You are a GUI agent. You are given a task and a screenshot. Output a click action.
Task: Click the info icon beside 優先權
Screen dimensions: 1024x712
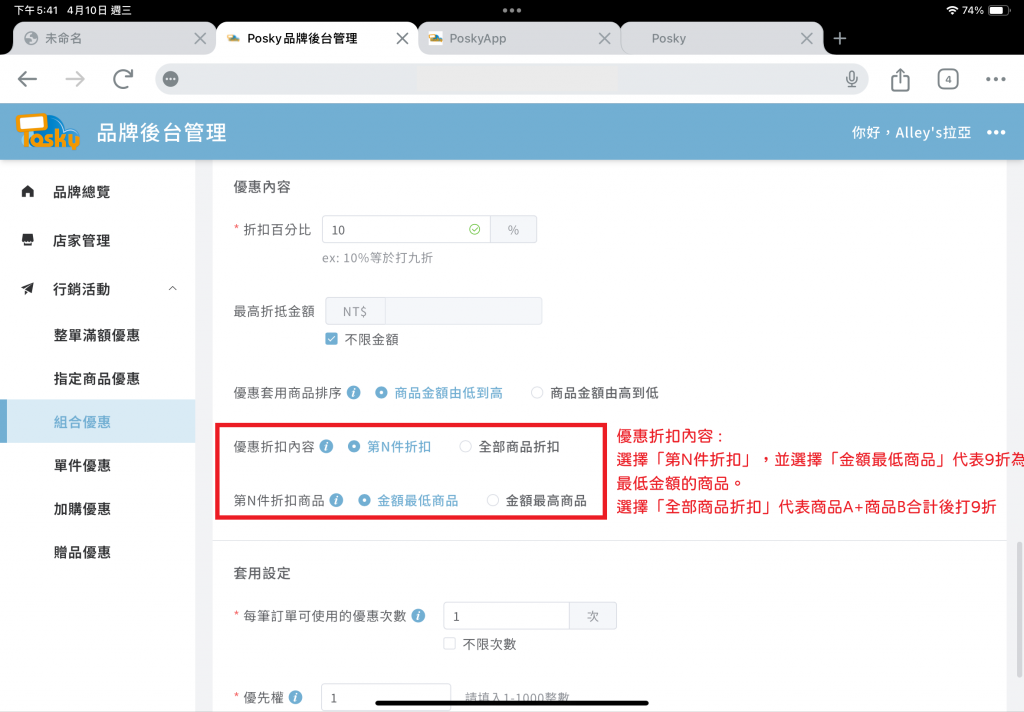[x=296, y=697]
